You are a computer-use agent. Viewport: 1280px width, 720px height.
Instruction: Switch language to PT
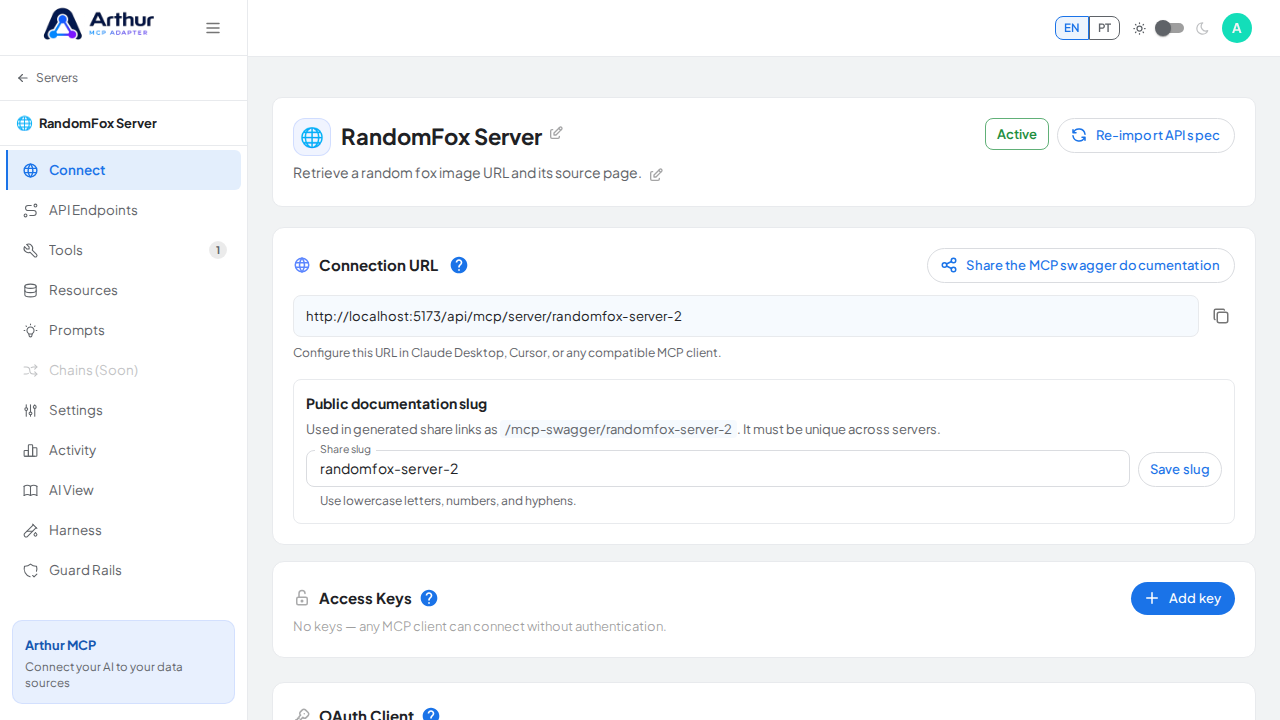pyautogui.click(x=1104, y=28)
